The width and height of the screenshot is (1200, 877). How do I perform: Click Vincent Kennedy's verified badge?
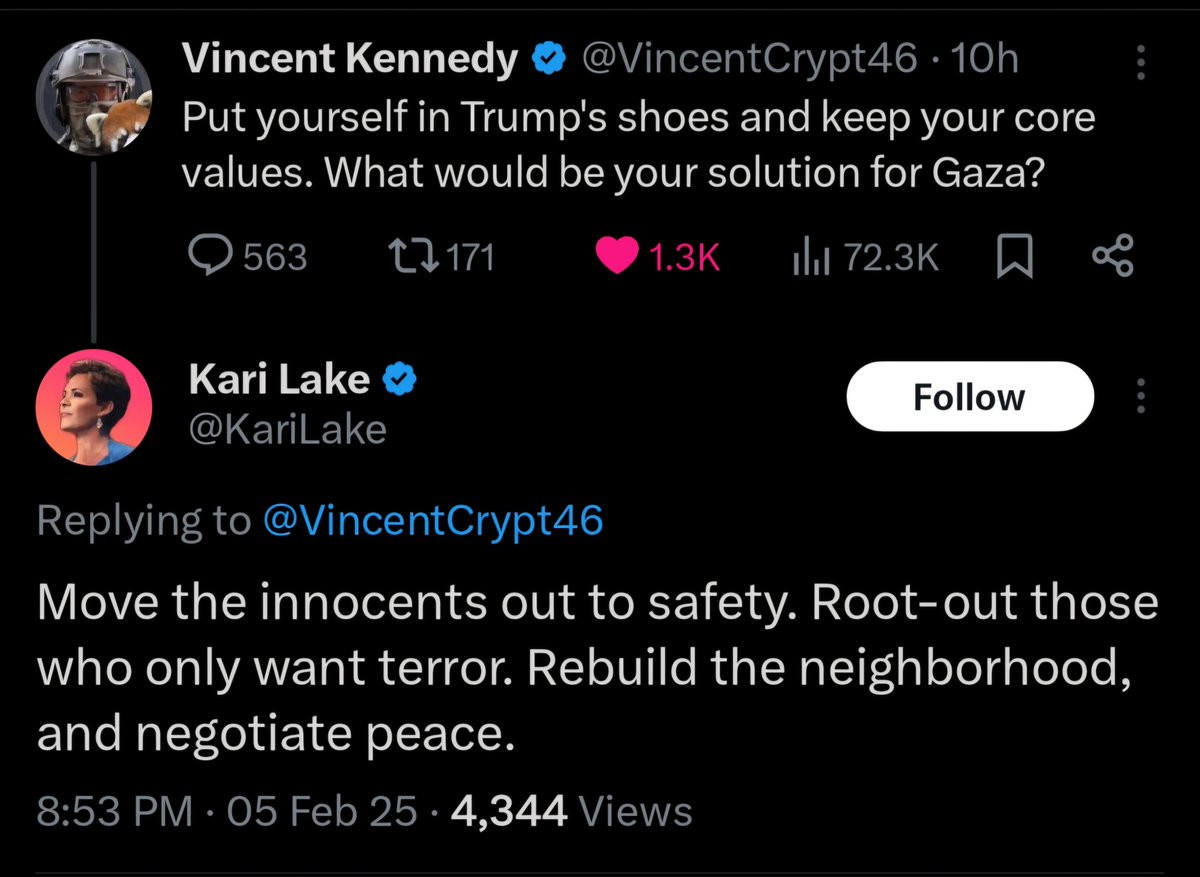[546, 62]
